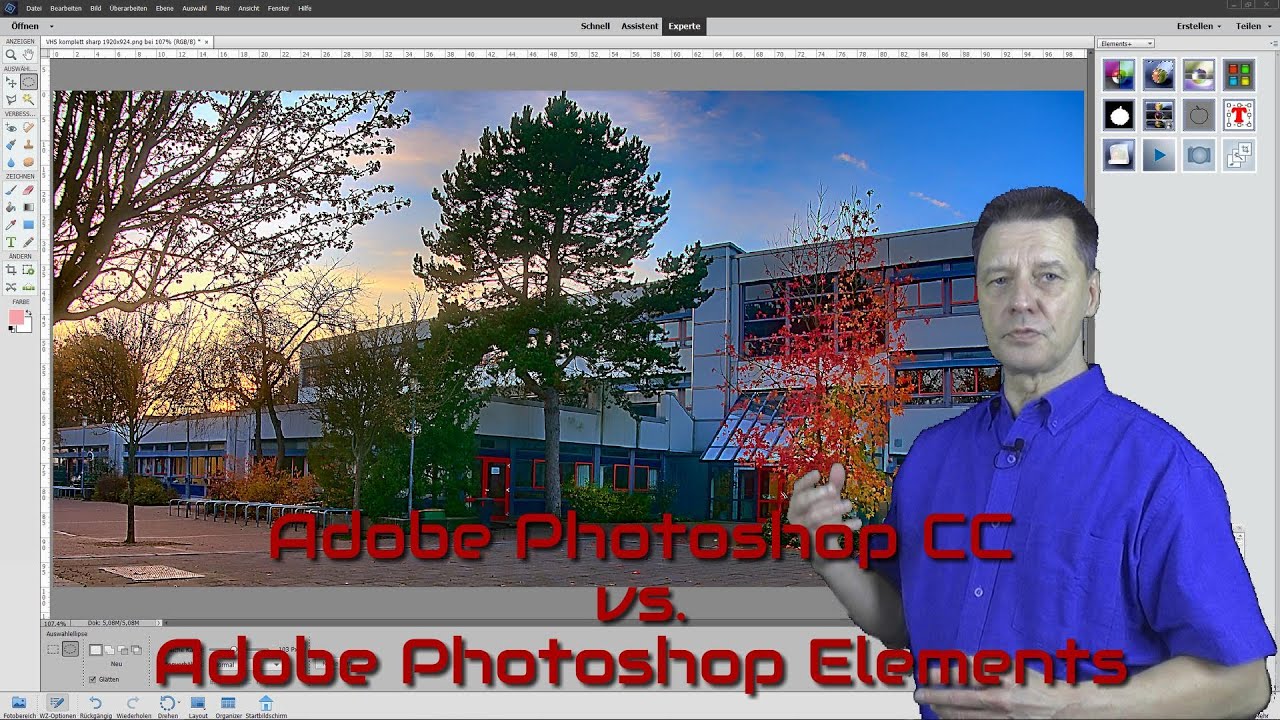Viewport: 1280px width, 720px height.
Task: Set selection mode to add to selection
Action: pos(109,650)
